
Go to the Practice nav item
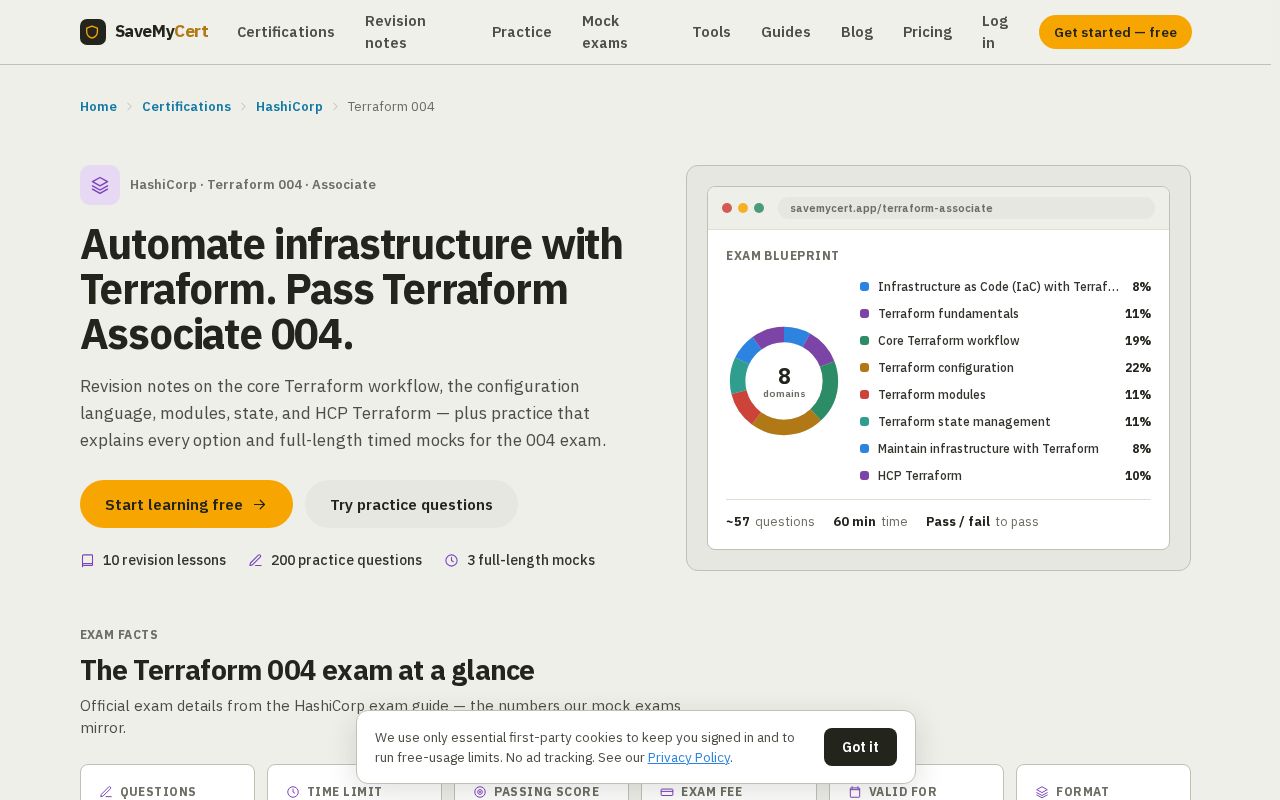tap(522, 32)
